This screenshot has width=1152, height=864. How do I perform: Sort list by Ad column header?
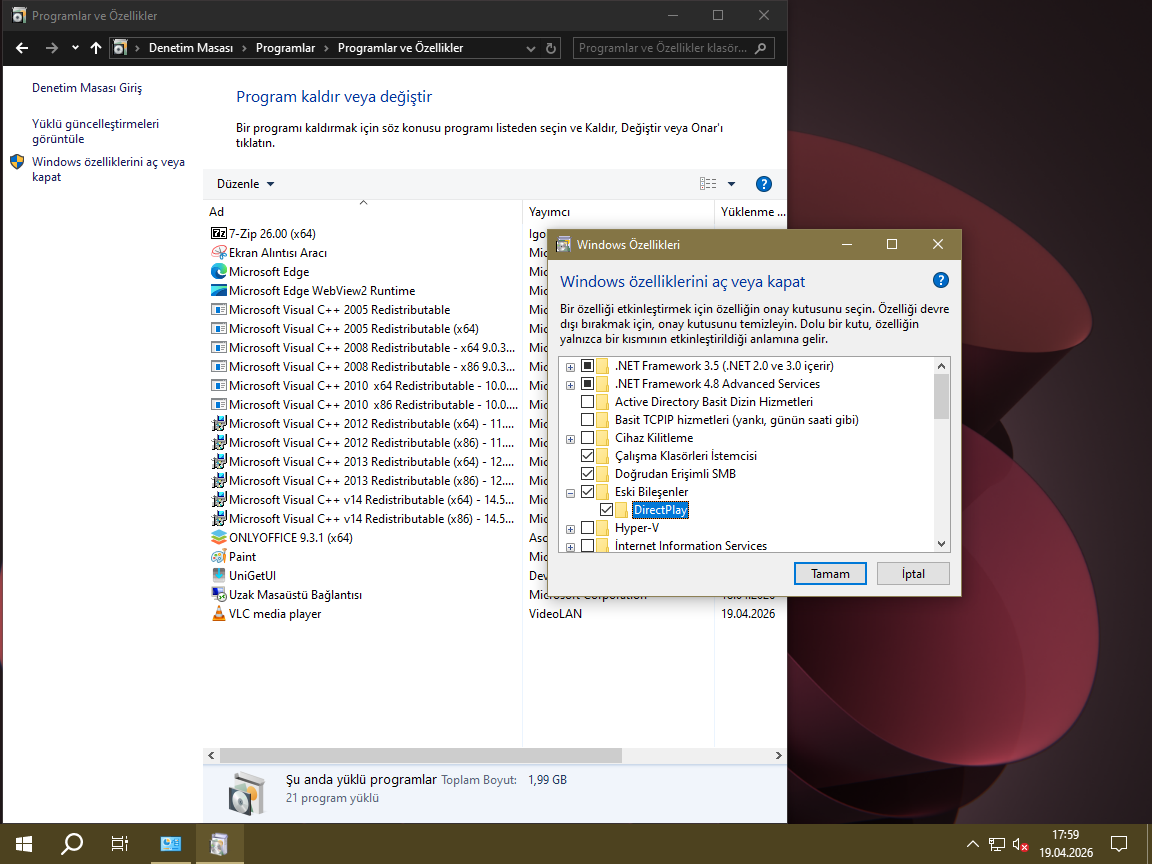tap(363, 212)
